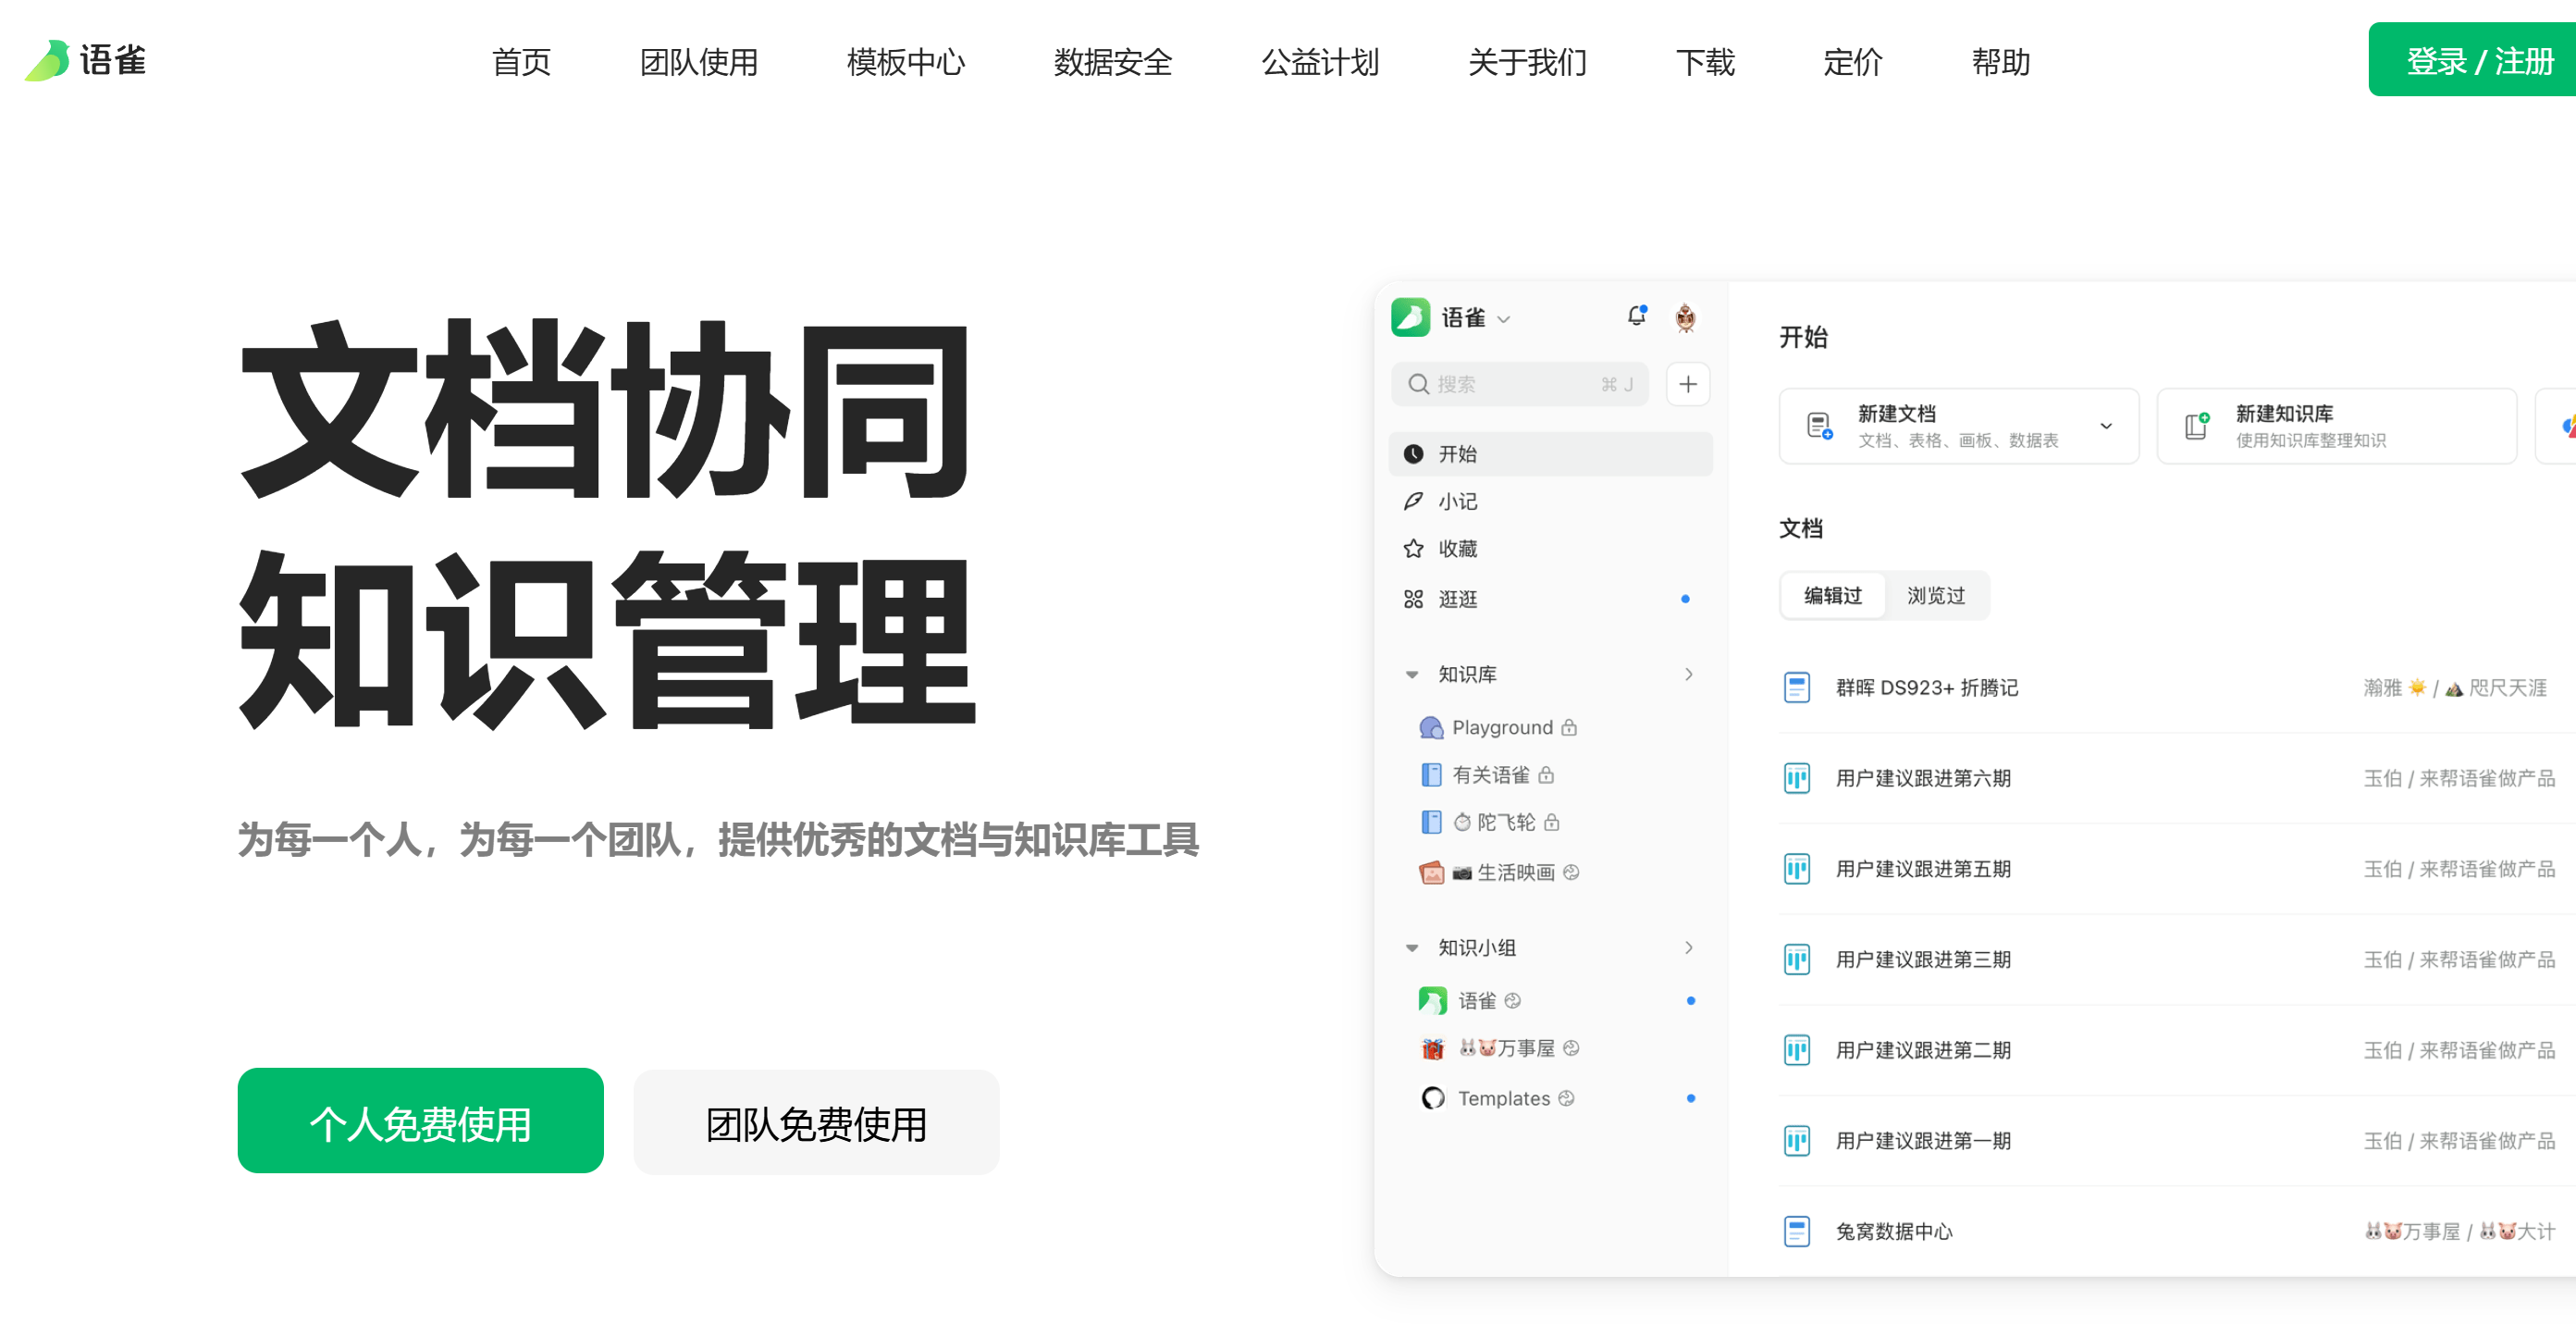Viewport: 2576px width, 1325px height.
Task: Click the Templates group circle icon
Action: coord(1432,1098)
